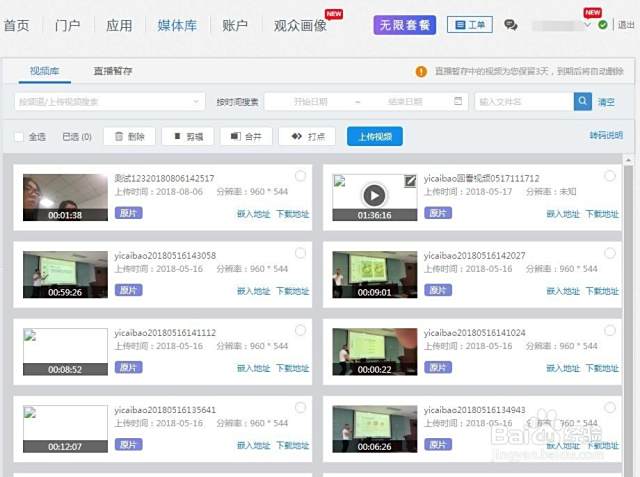Open thumbnail of the 00:06:26 video
This screenshot has height=477, width=640.
pos(375,429)
